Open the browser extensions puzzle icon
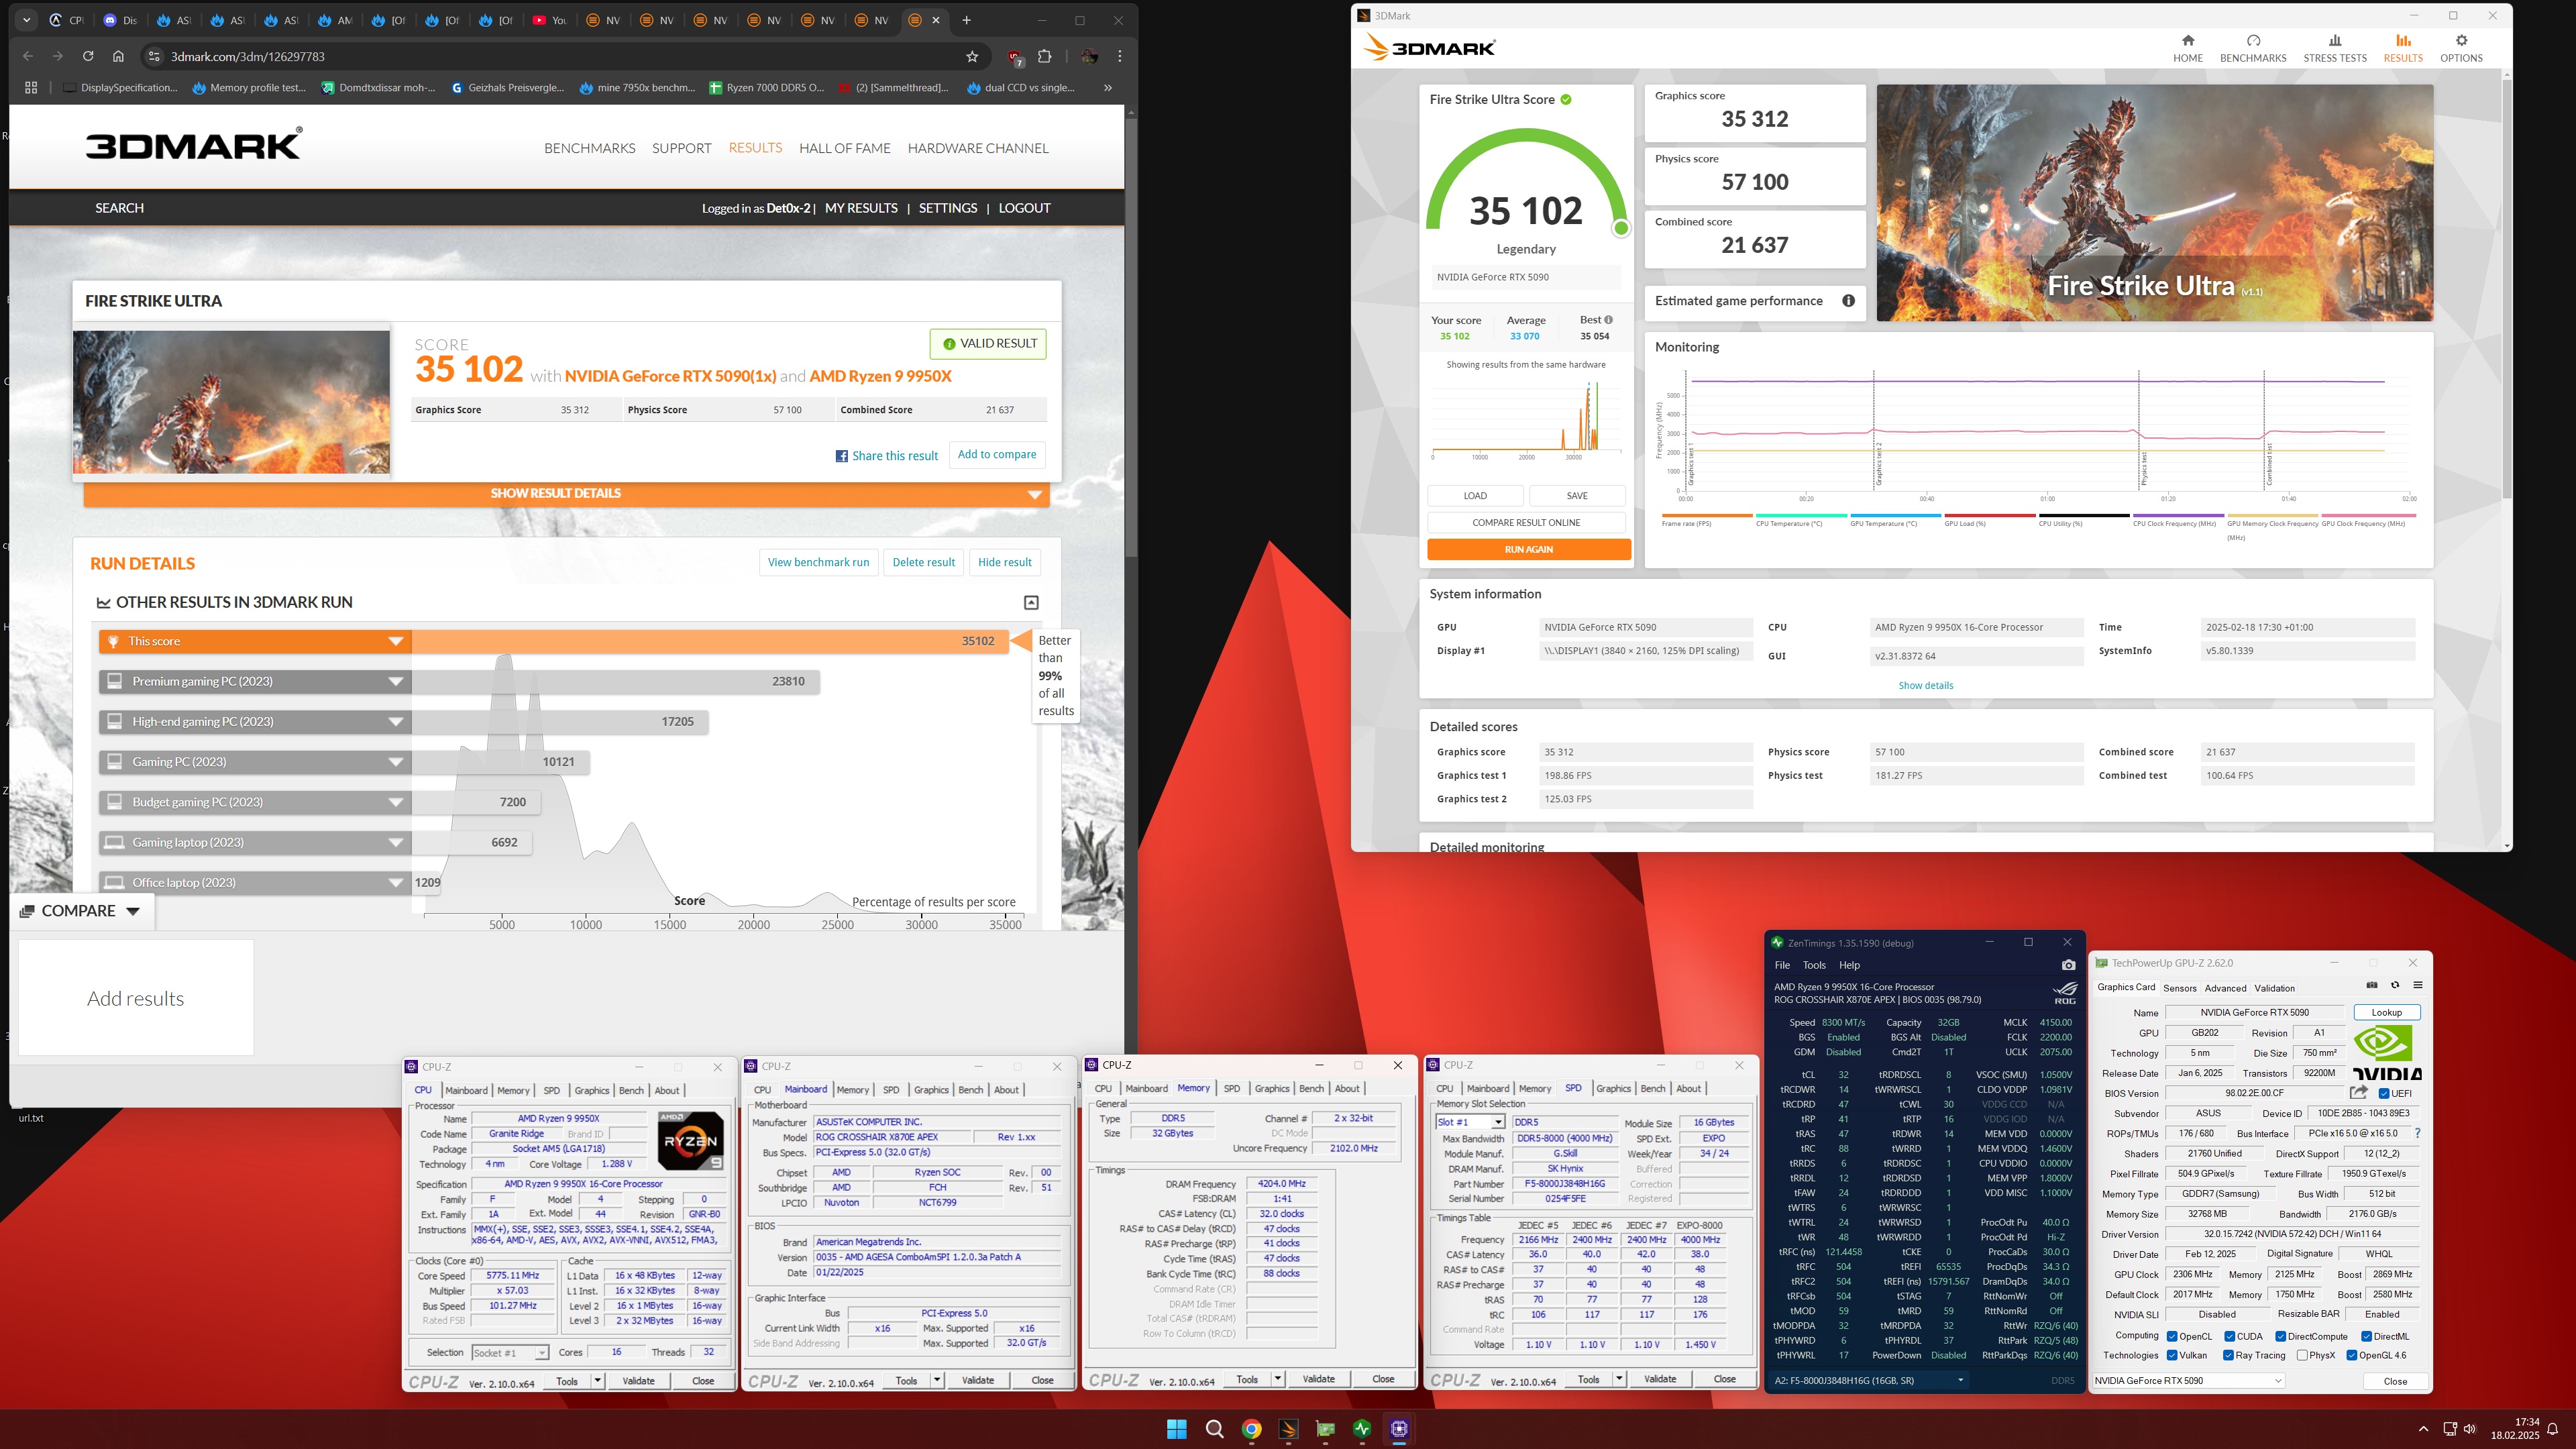 tap(1045, 56)
